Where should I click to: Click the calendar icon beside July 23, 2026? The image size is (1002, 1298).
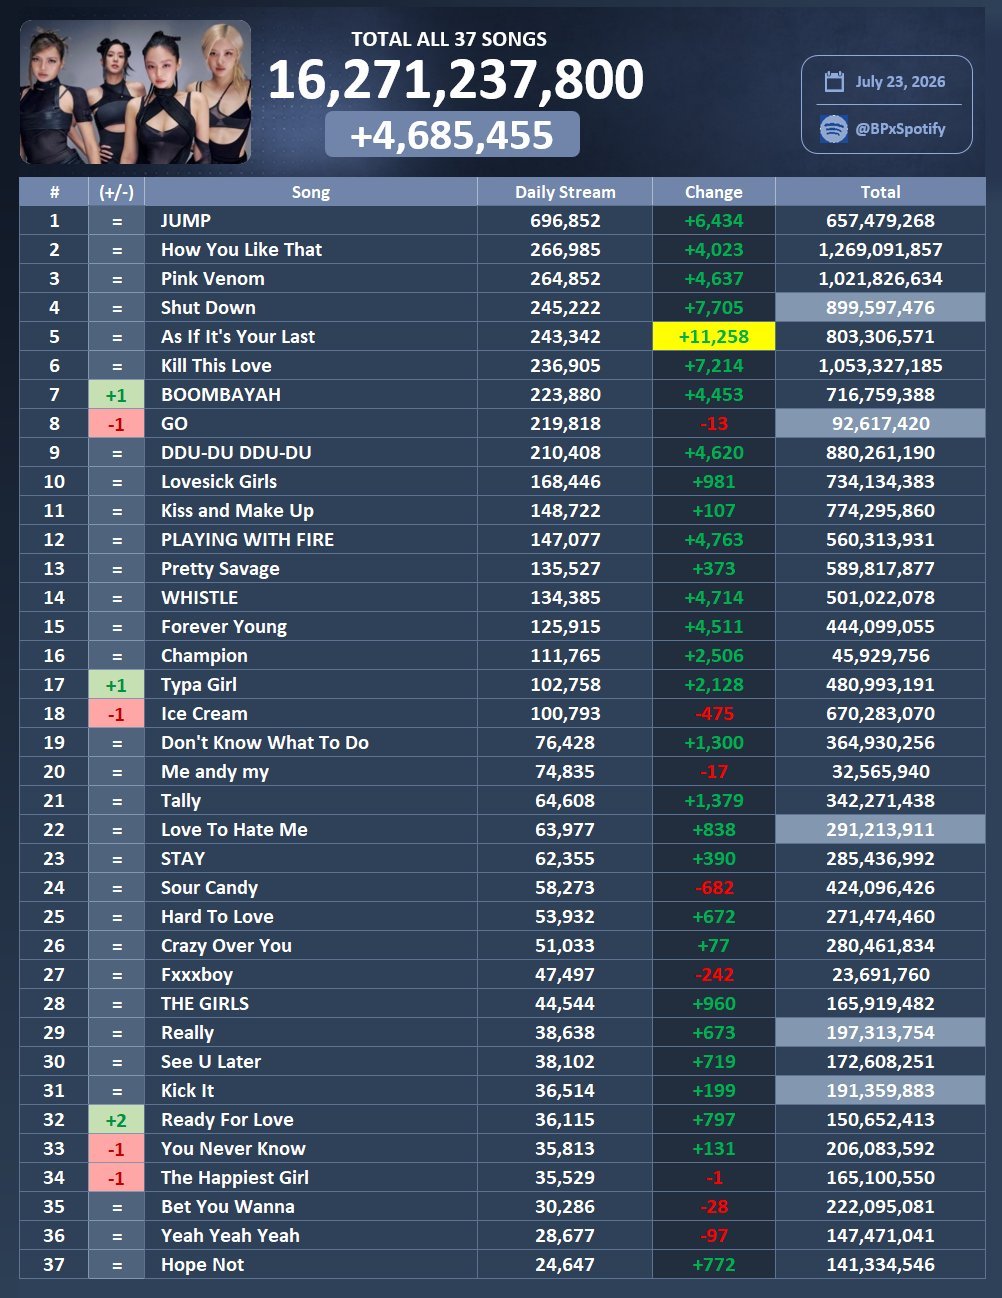click(834, 82)
